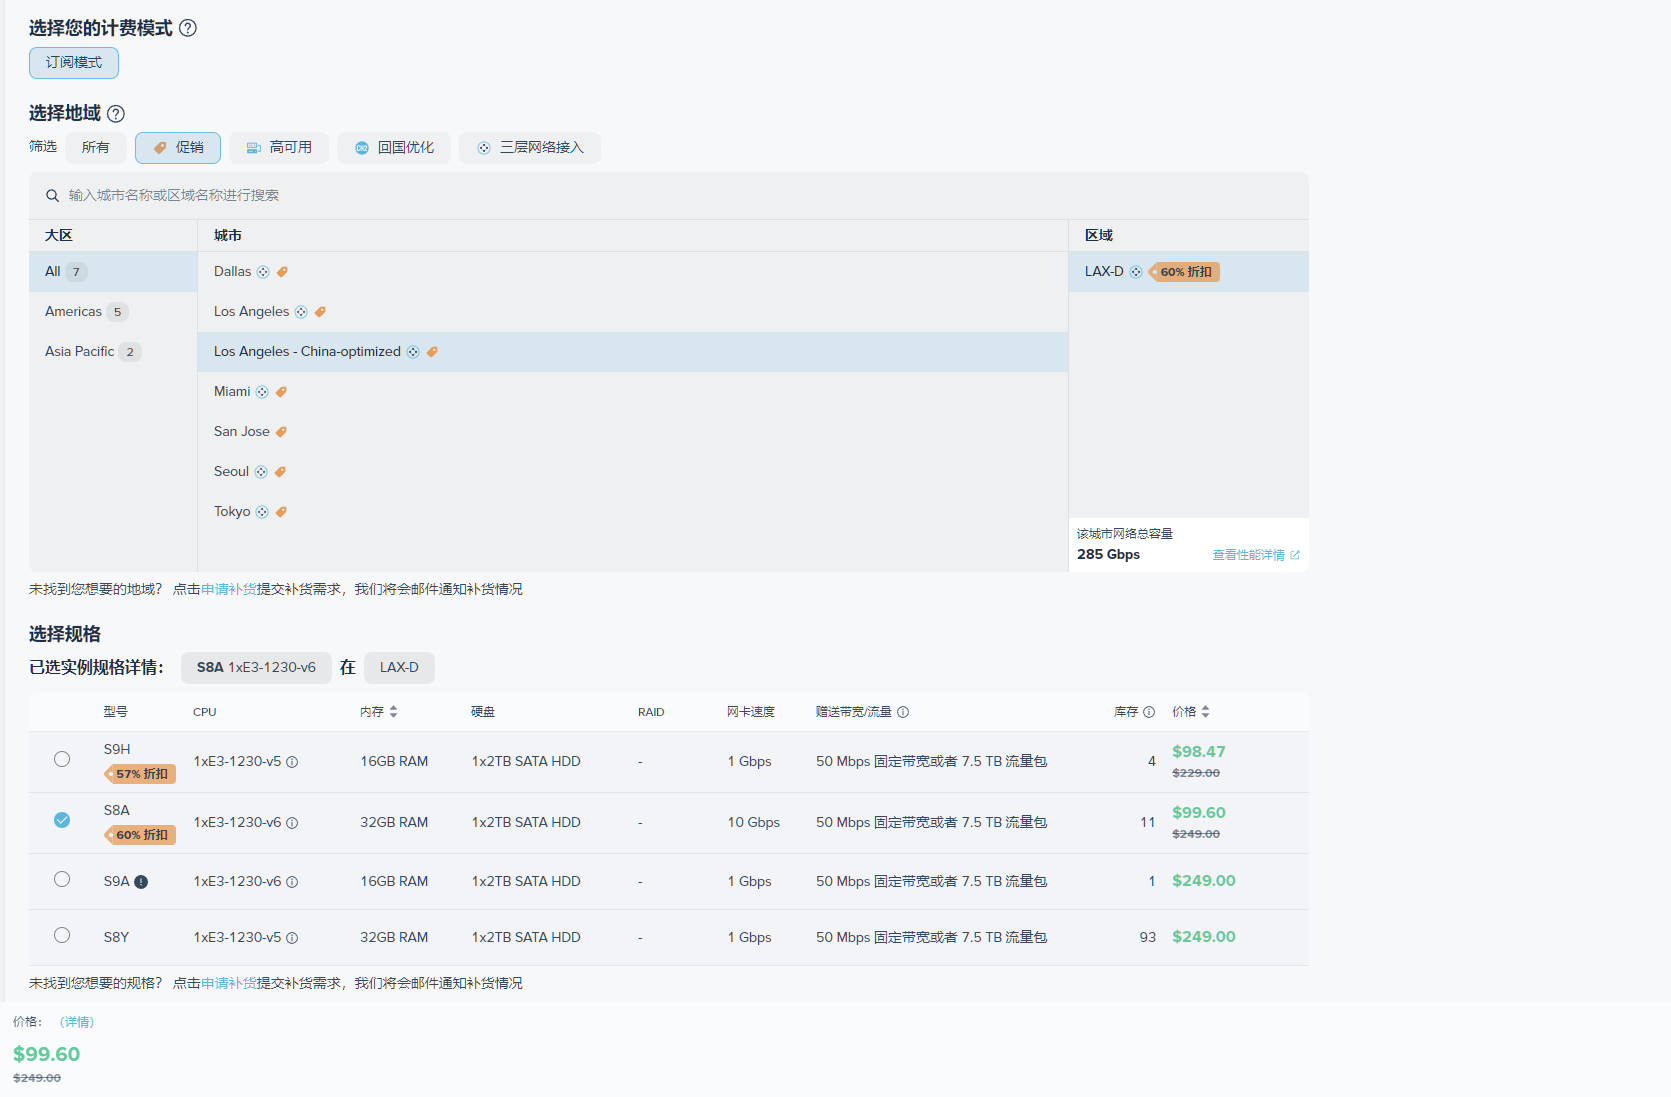This screenshot has width=1671, height=1097.
Task: Click help icon next to 选择地域
Action: coord(116,114)
